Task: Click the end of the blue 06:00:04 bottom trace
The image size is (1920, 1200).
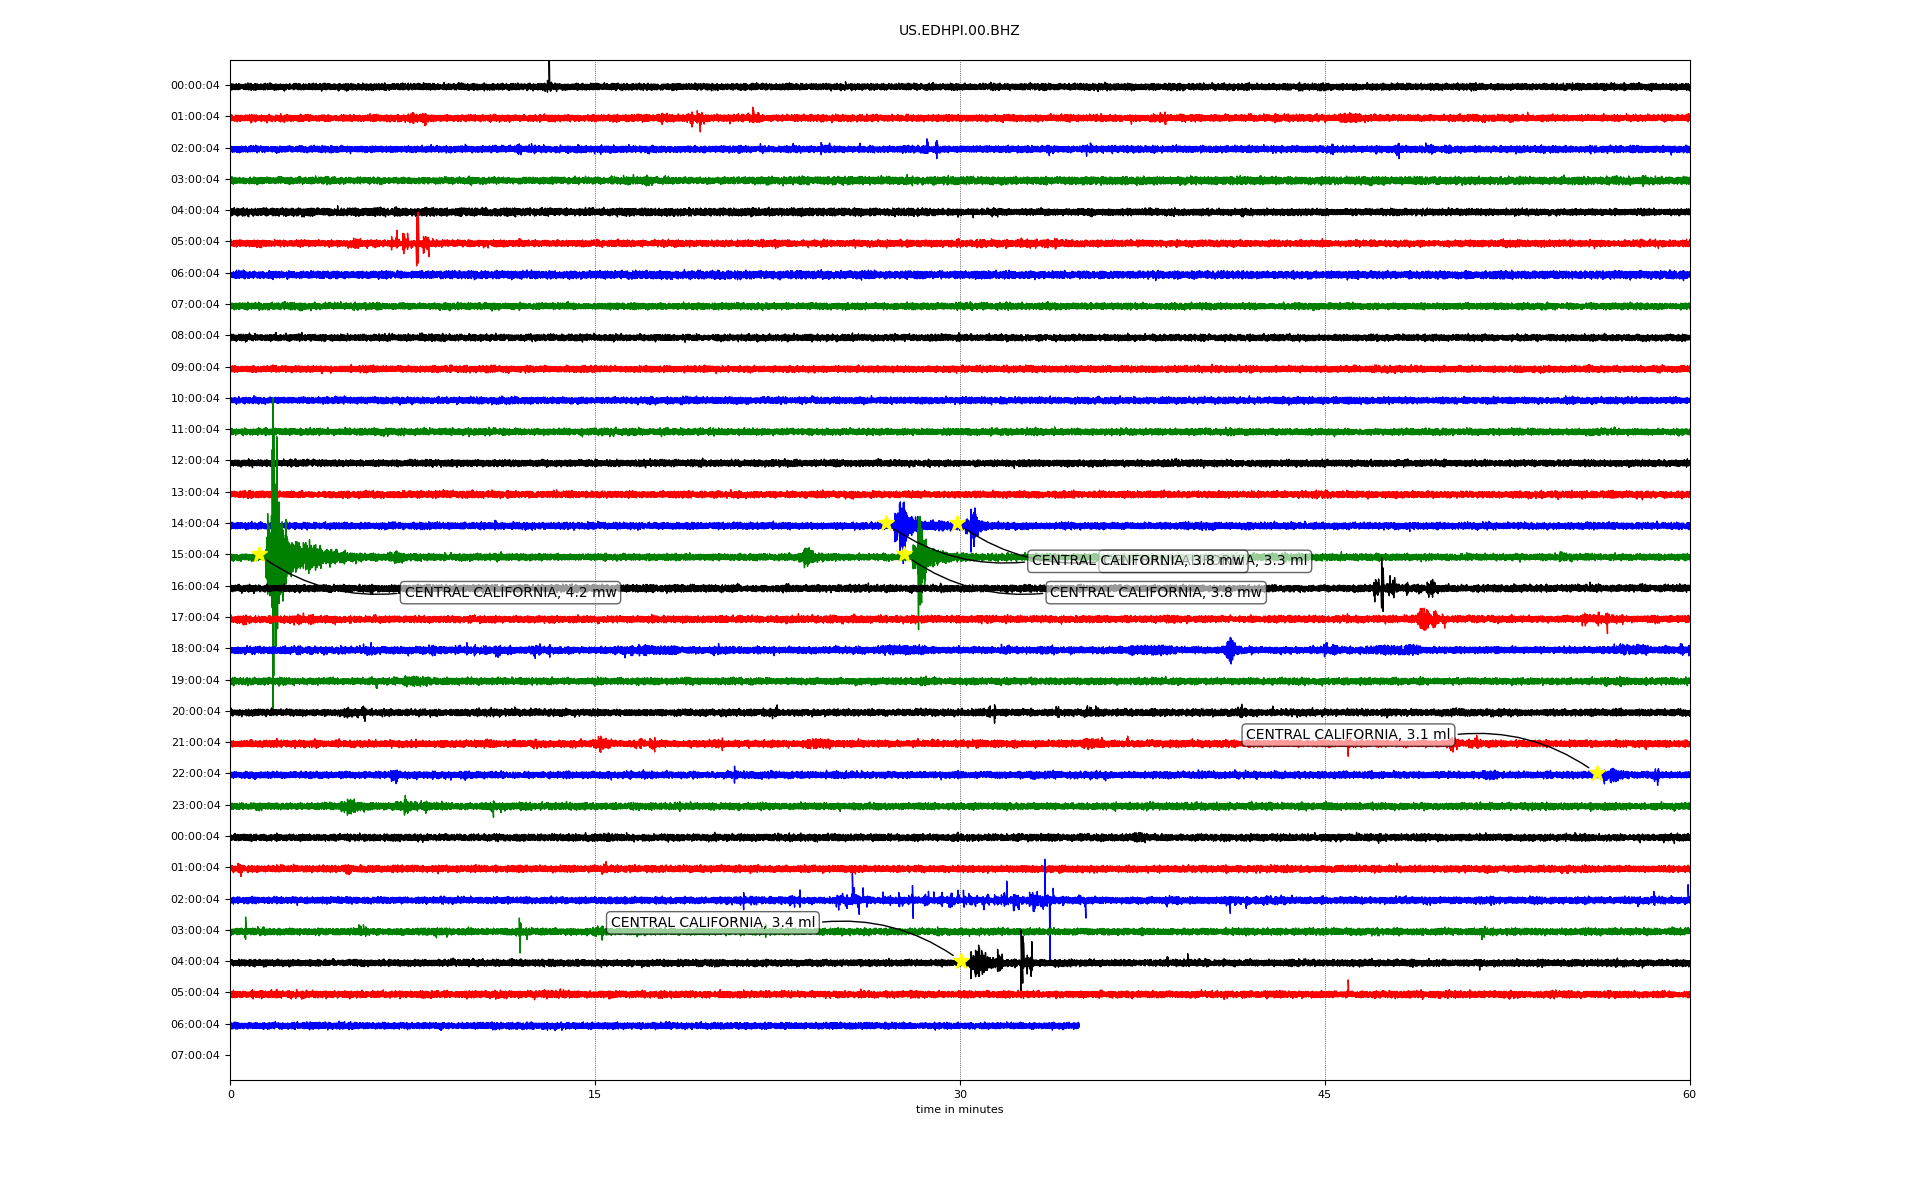Action: (x=1077, y=1025)
